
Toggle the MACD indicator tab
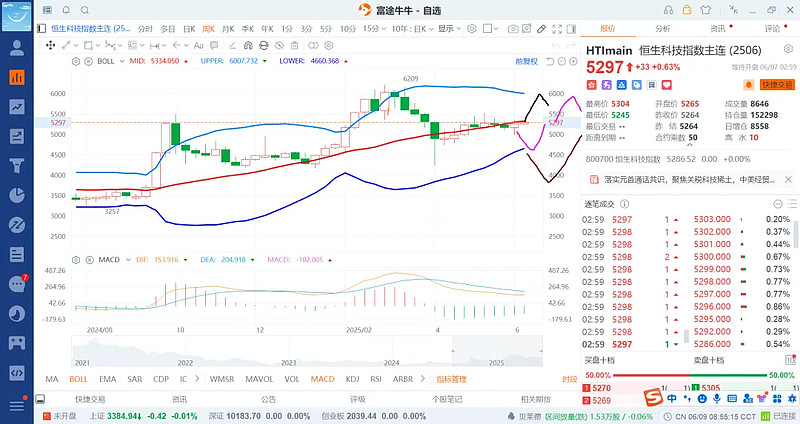tap(322, 379)
